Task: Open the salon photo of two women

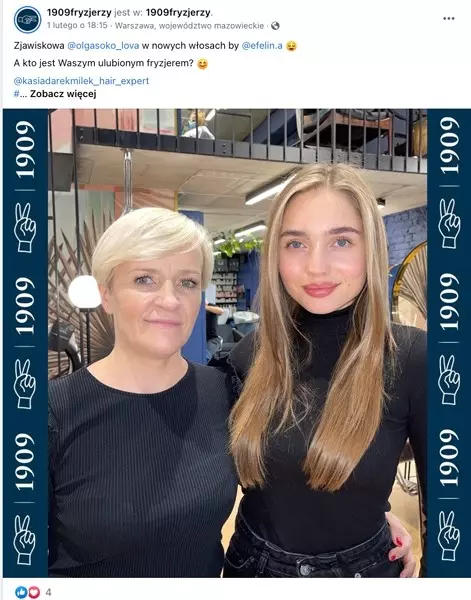Action: point(237,343)
